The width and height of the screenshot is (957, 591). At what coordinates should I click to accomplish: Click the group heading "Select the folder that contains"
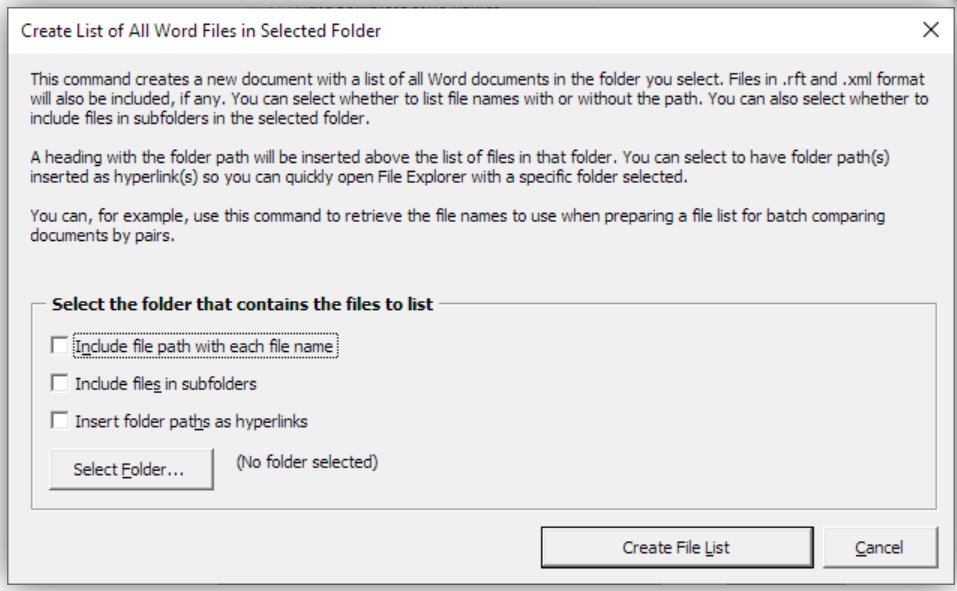click(x=242, y=304)
